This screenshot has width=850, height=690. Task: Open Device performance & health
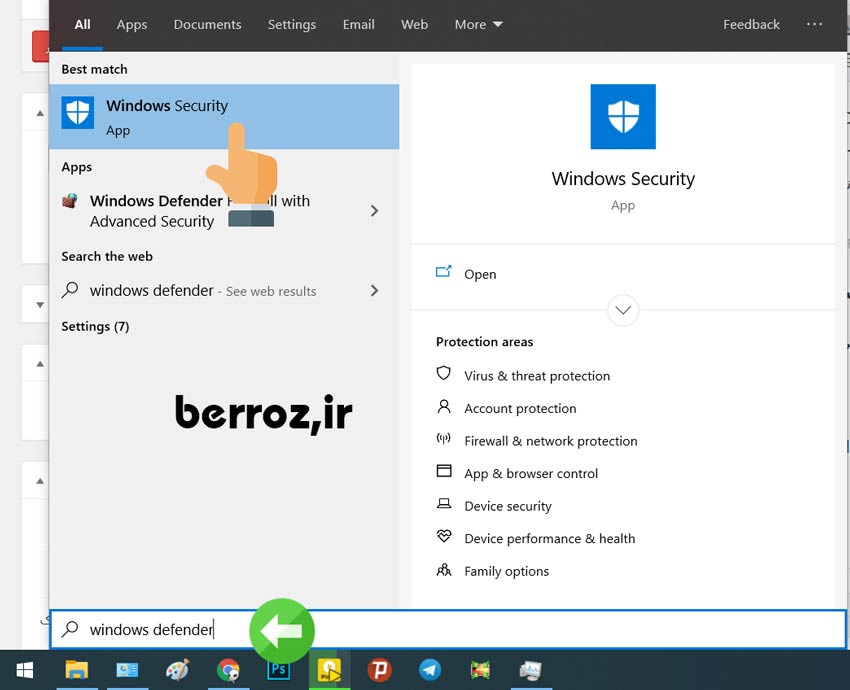tap(549, 538)
